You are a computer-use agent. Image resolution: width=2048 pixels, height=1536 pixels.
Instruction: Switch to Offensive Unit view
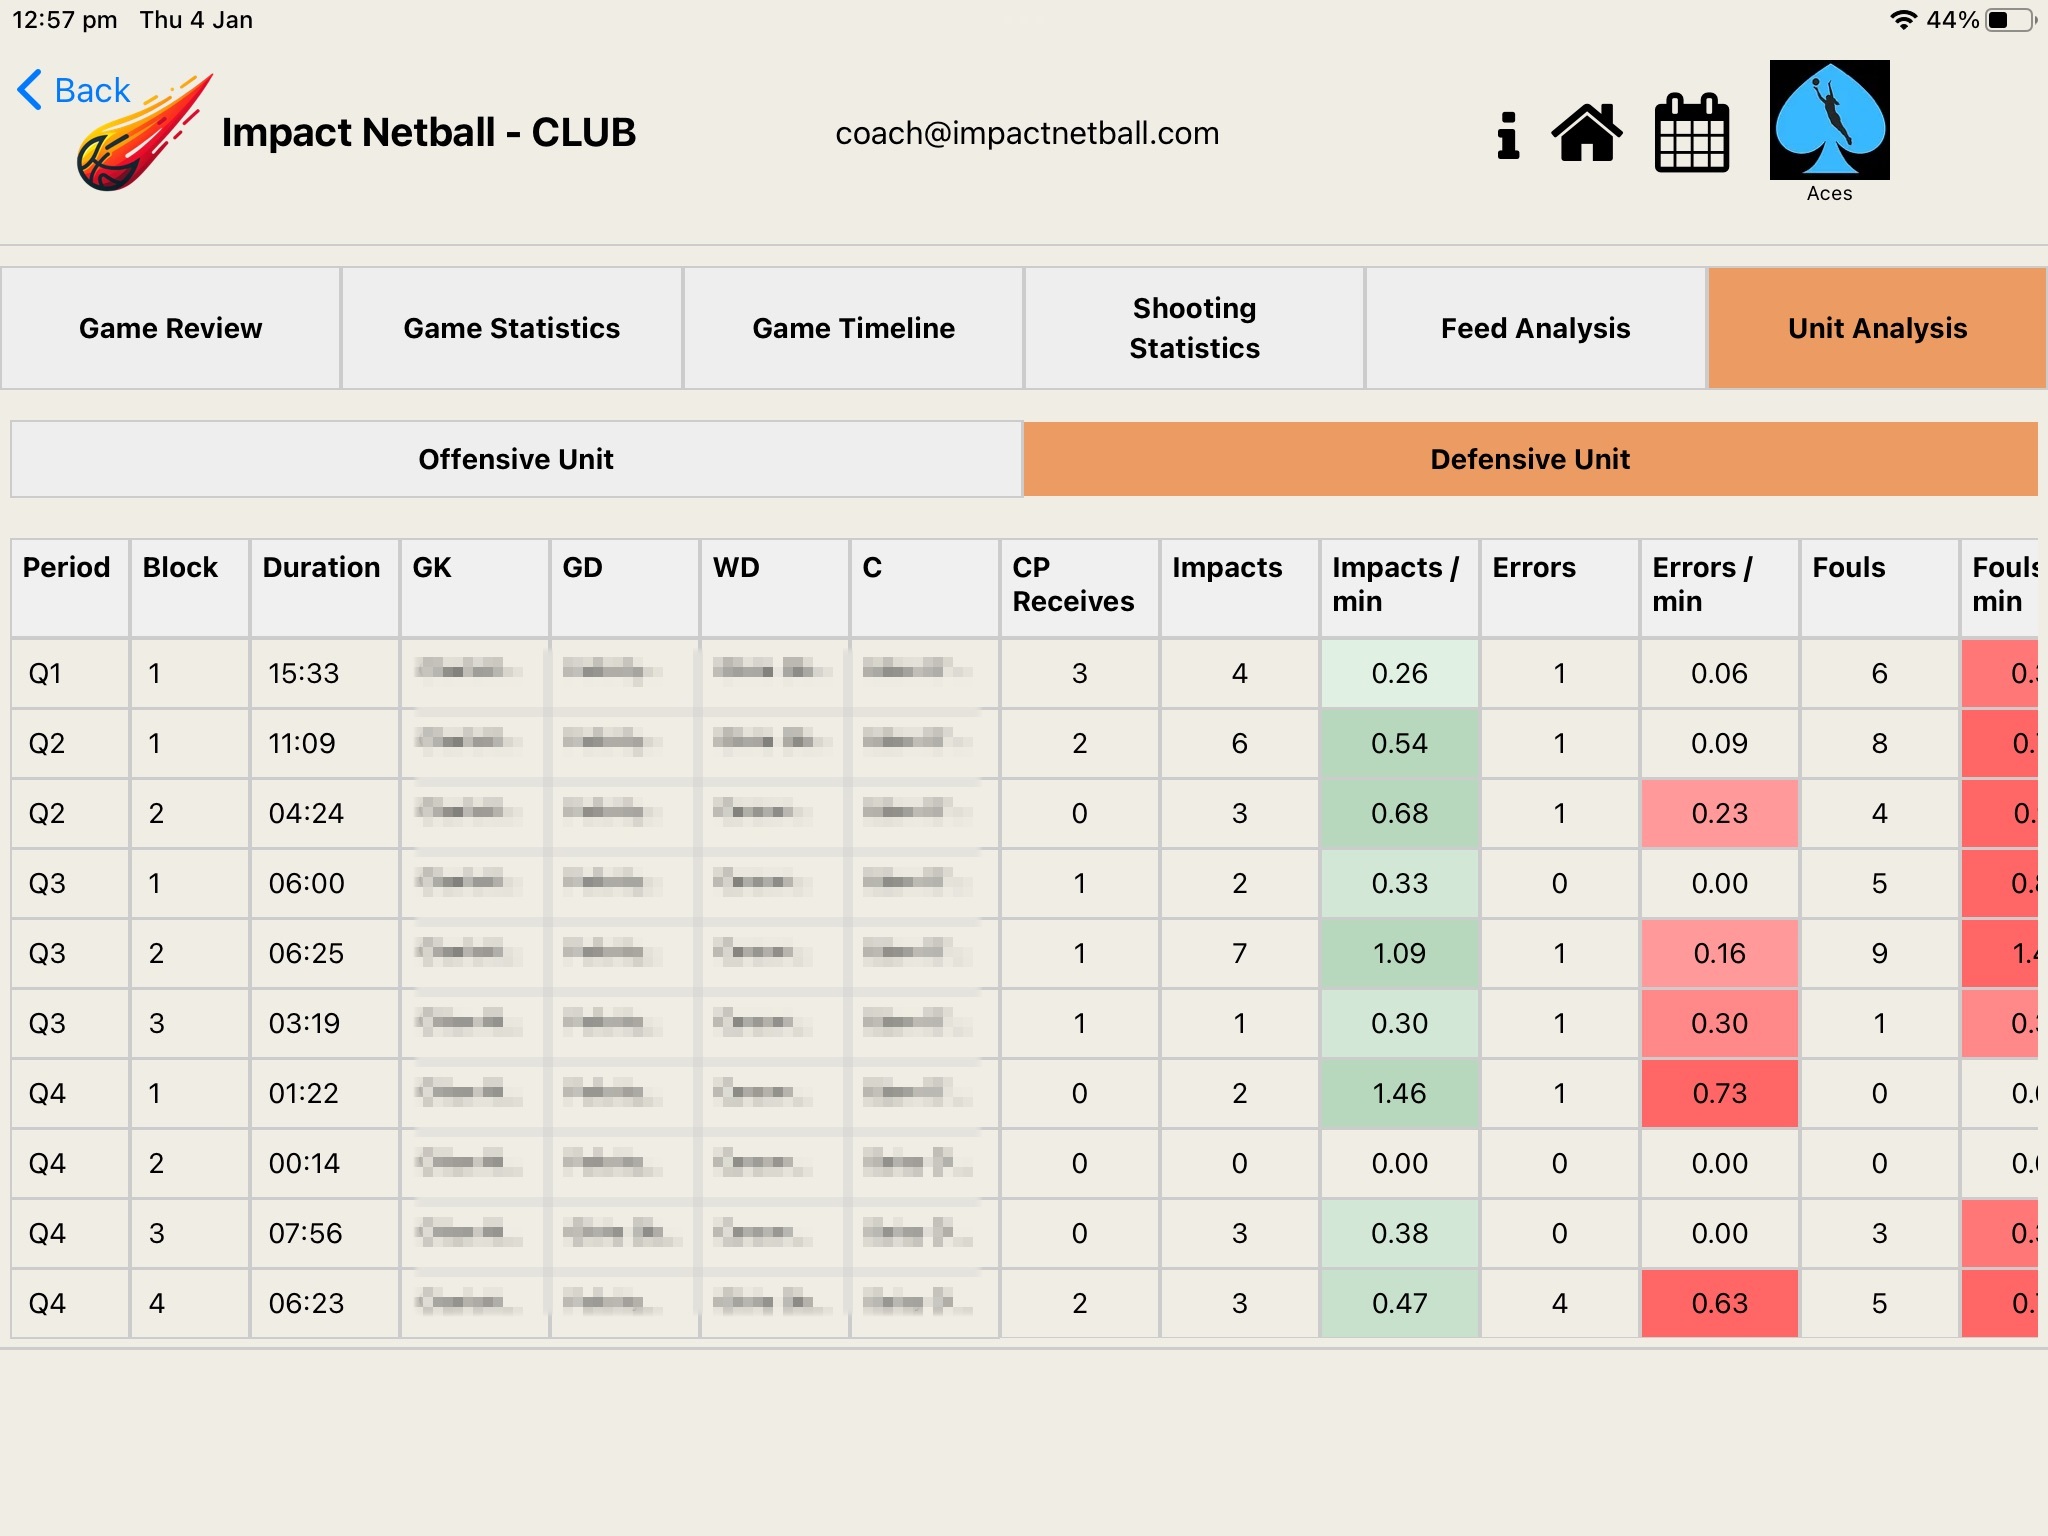[x=516, y=459]
